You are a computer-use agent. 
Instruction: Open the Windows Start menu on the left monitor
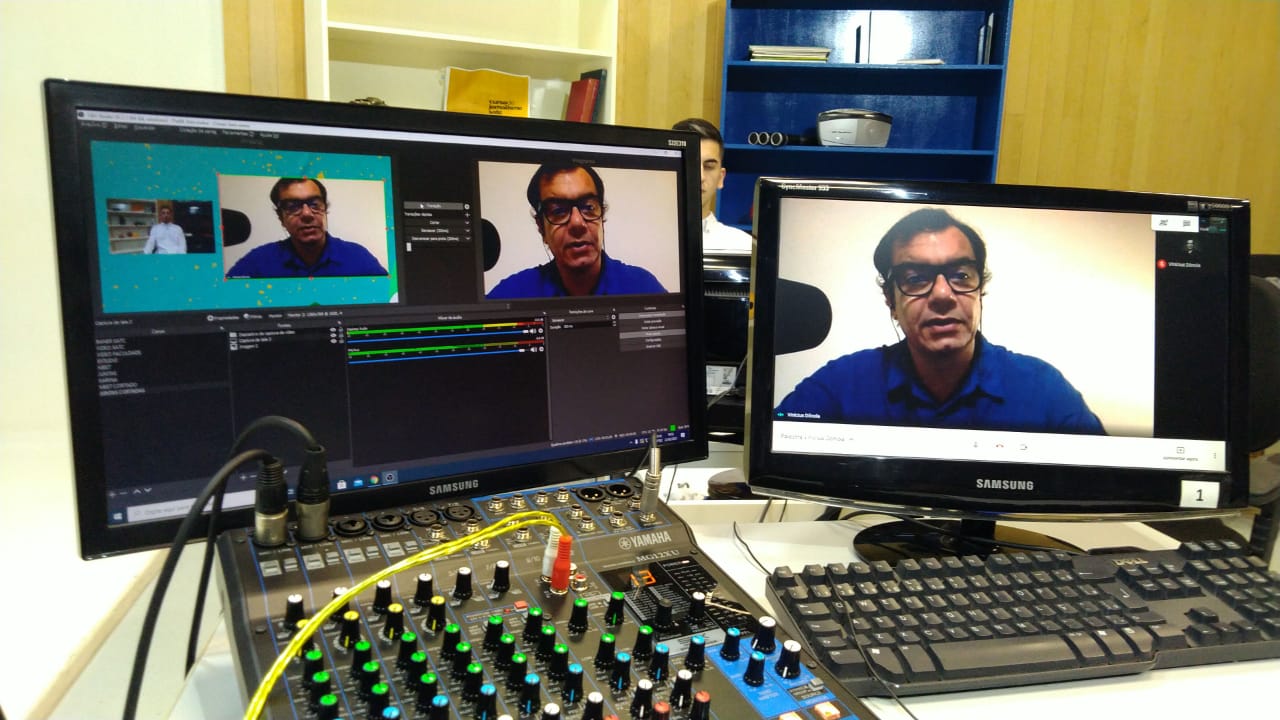(117, 516)
